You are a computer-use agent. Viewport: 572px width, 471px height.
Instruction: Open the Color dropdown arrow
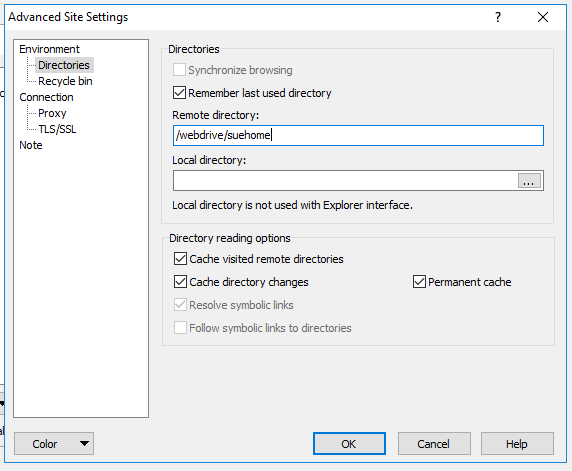pyautogui.click(x=84, y=444)
